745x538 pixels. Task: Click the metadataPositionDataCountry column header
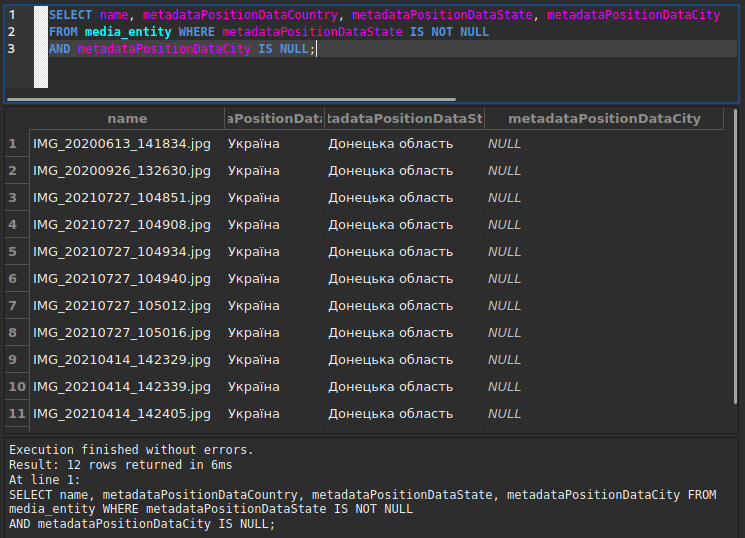[x=275, y=118]
